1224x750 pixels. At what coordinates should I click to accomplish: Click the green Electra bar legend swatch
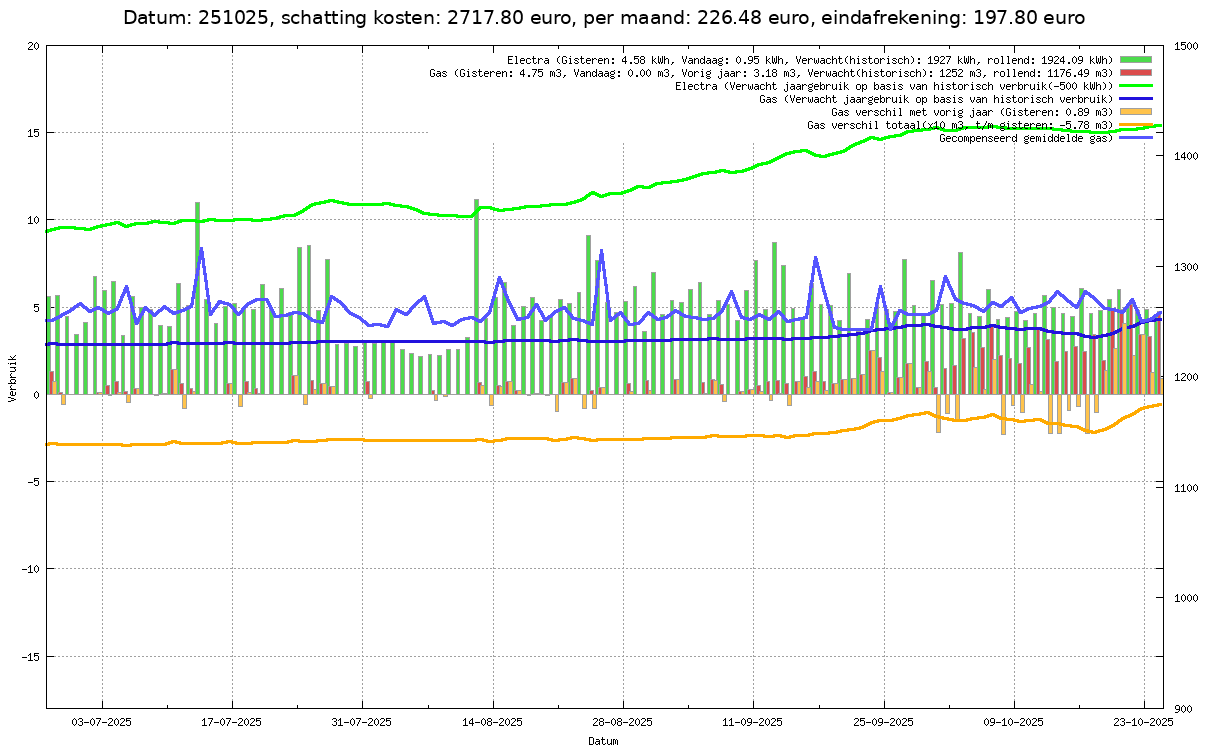click(x=1136, y=60)
